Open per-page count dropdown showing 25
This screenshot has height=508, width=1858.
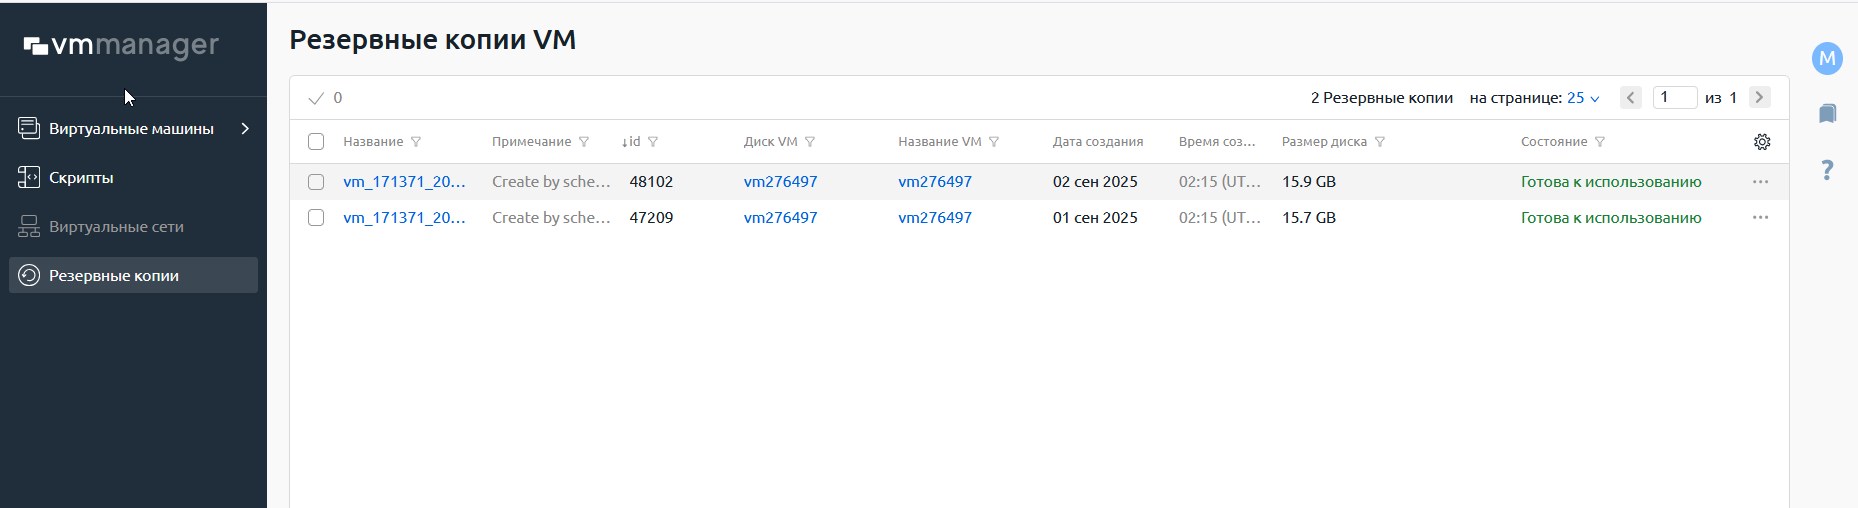tap(1583, 98)
